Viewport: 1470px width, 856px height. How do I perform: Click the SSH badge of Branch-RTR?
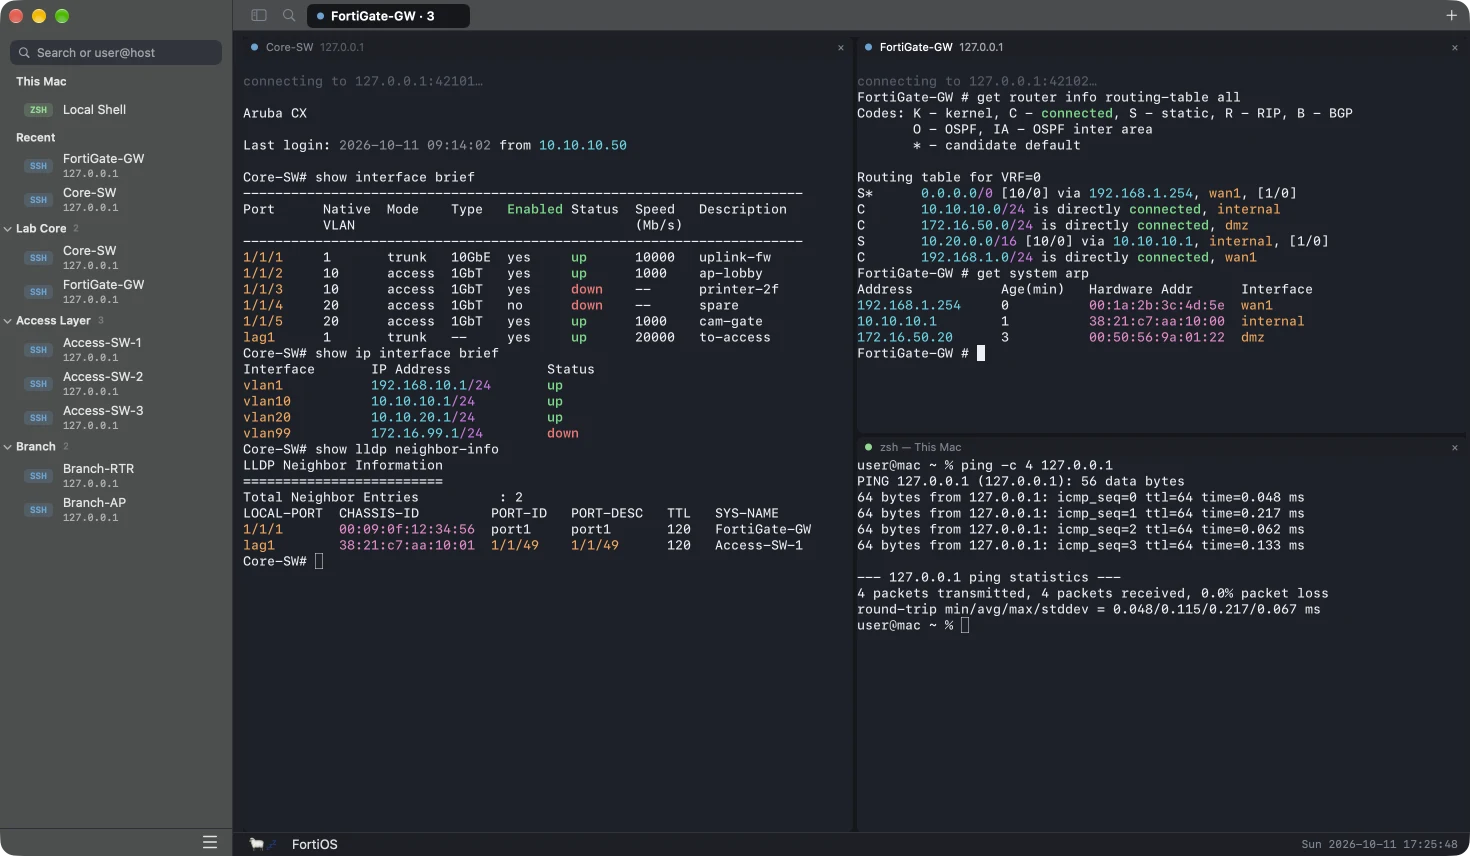tap(38, 476)
